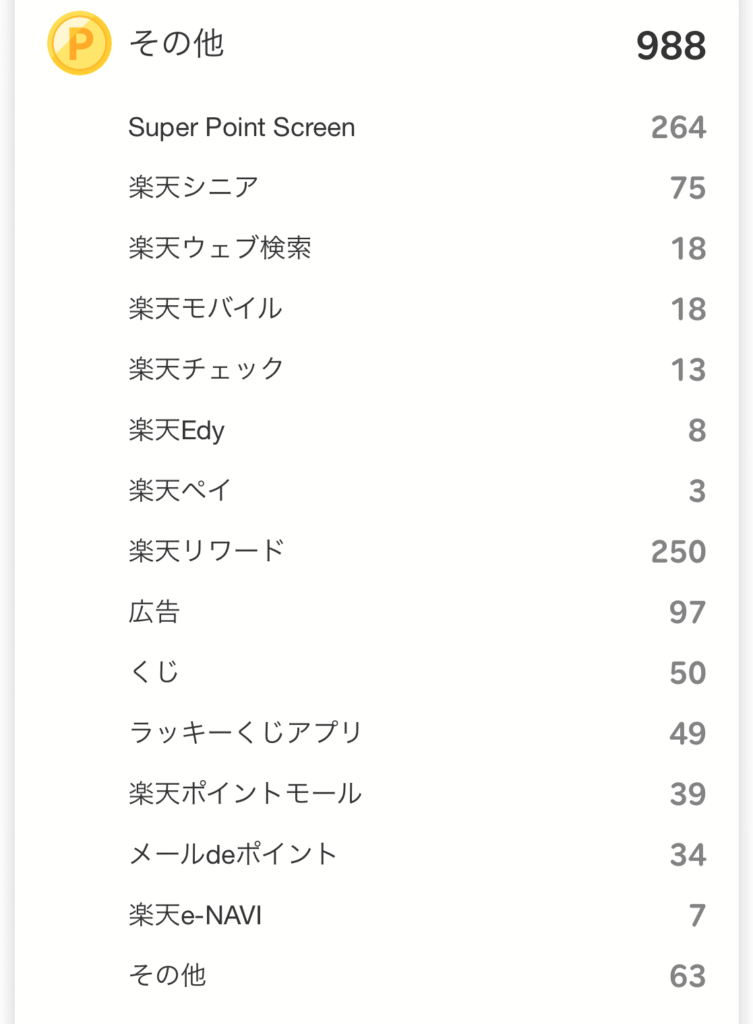
Task: Tap the その他 section title text
Action: click(x=176, y=44)
